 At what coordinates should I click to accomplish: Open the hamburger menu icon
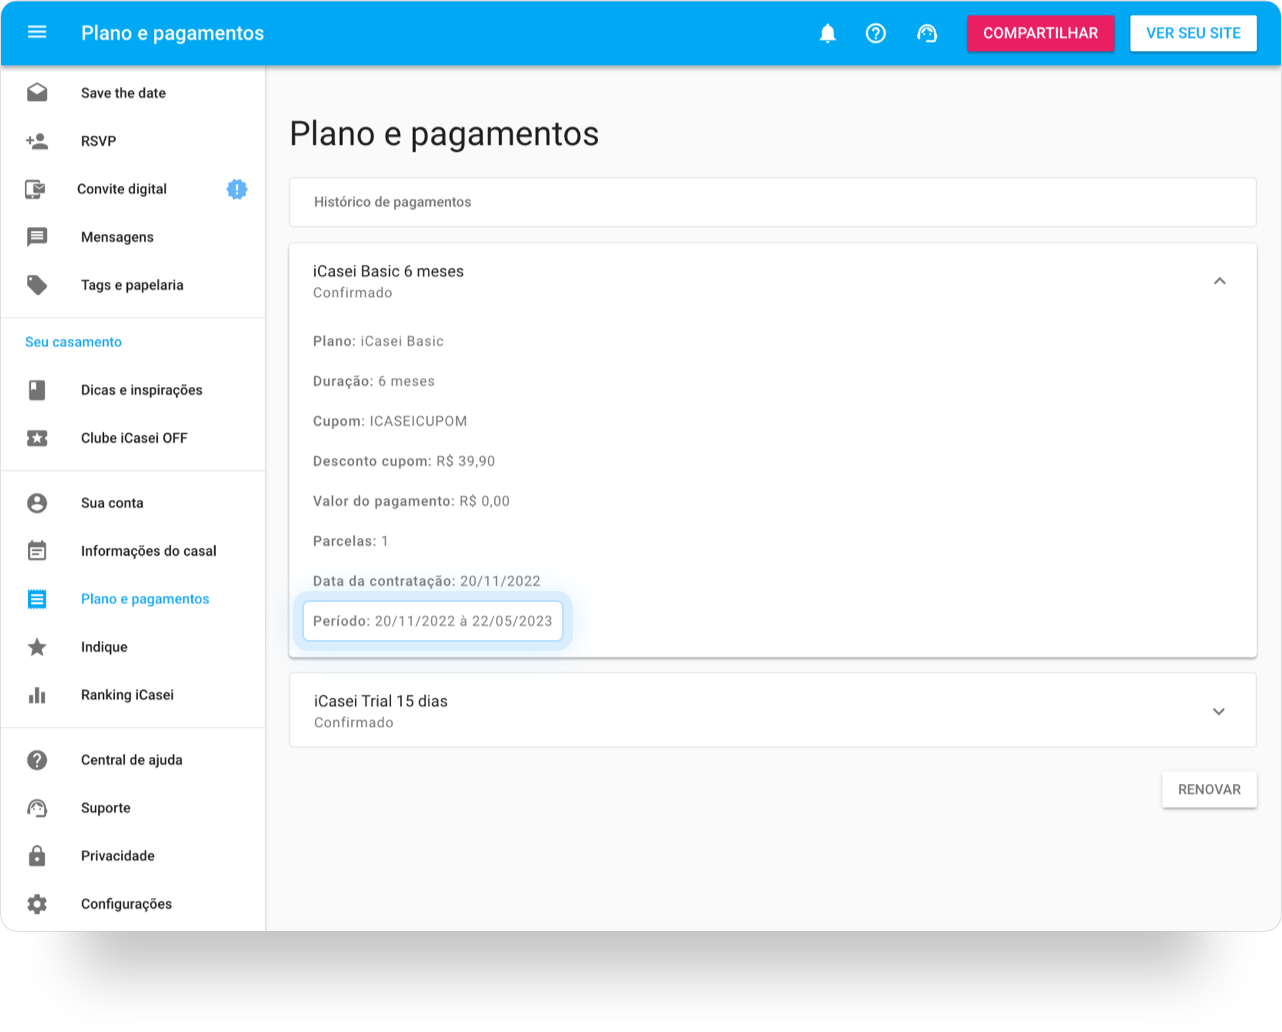pyautogui.click(x=37, y=32)
